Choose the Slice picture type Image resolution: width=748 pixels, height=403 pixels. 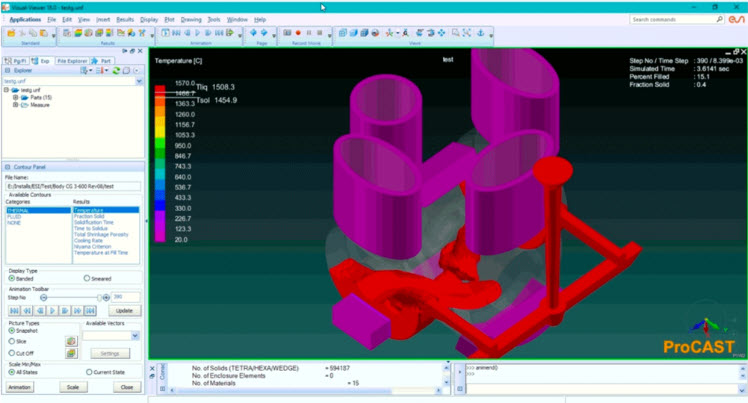pyautogui.click(x=11, y=341)
